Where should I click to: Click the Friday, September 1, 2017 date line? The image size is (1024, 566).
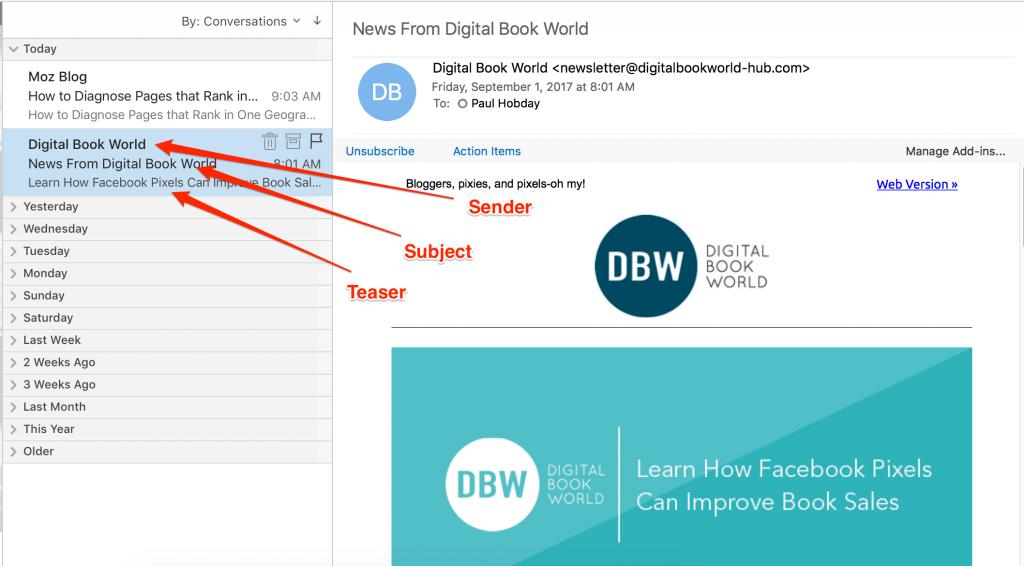(x=533, y=87)
